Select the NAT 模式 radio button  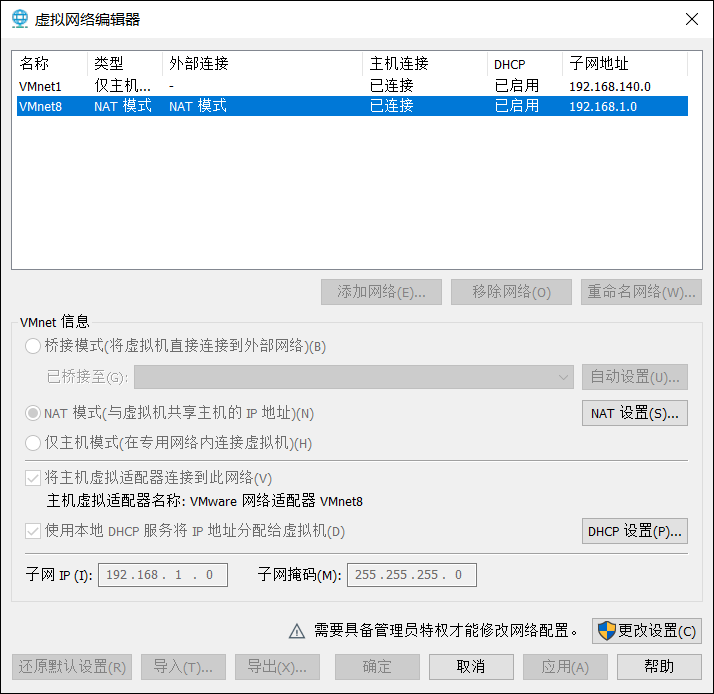tap(33, 413)
